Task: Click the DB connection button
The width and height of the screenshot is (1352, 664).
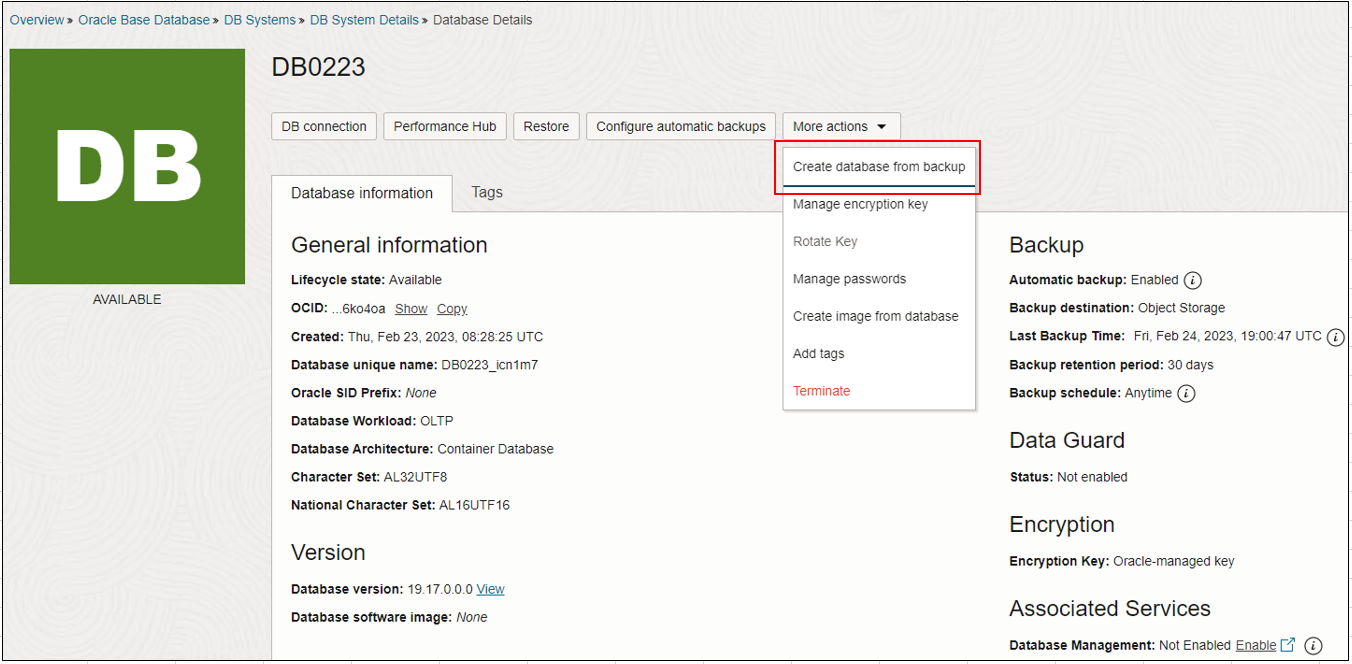Action: click(324, 127)
